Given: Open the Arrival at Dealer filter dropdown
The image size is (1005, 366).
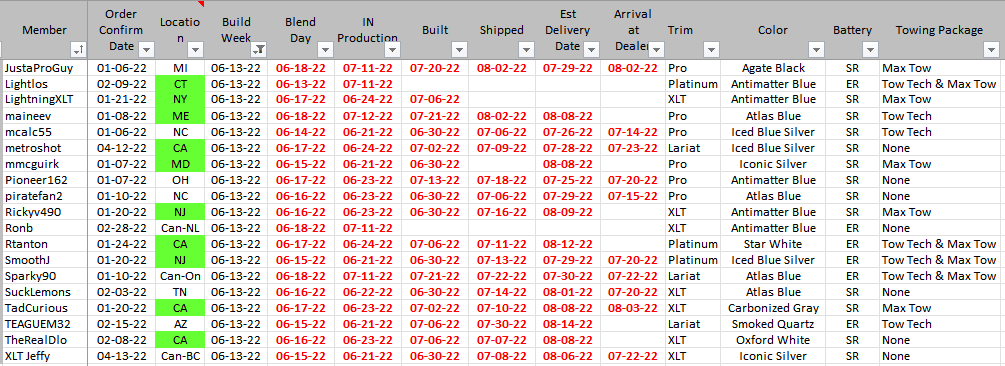Looking at the screenshot, I should click(658, 49).
